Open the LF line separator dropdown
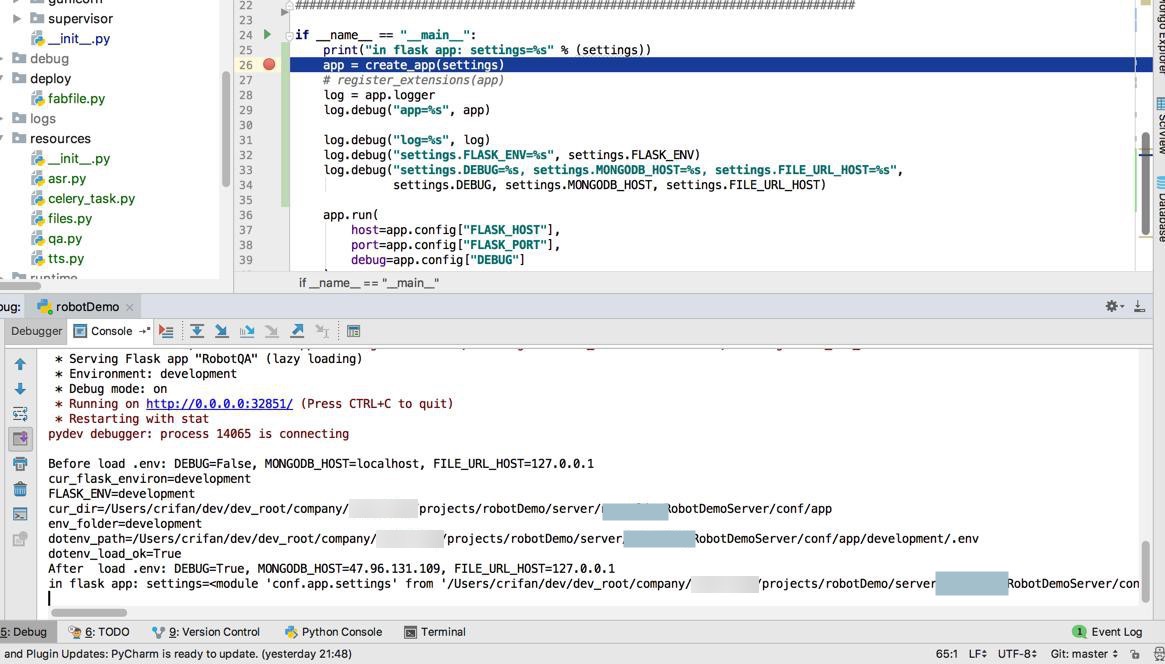The width and height of the screenshot is (1165, 664). (978, 654)
